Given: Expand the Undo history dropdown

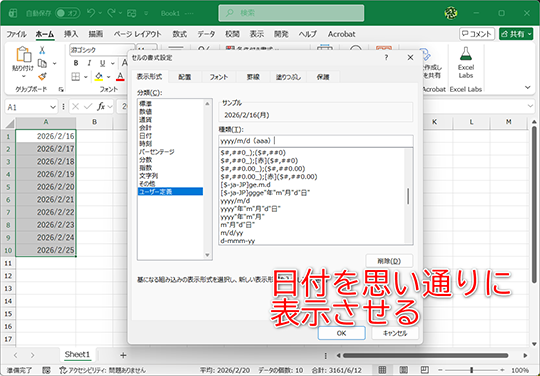Looking at the screenshot, I should tap(100, 13).
